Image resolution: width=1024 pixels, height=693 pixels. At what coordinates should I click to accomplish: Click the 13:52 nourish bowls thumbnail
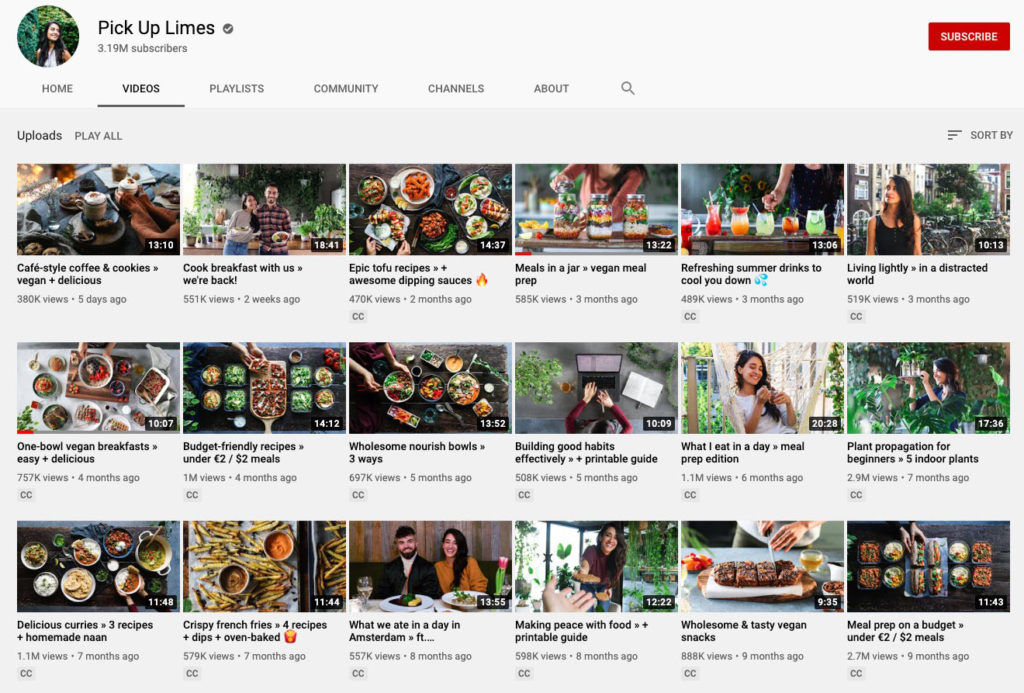click(430, 387)
